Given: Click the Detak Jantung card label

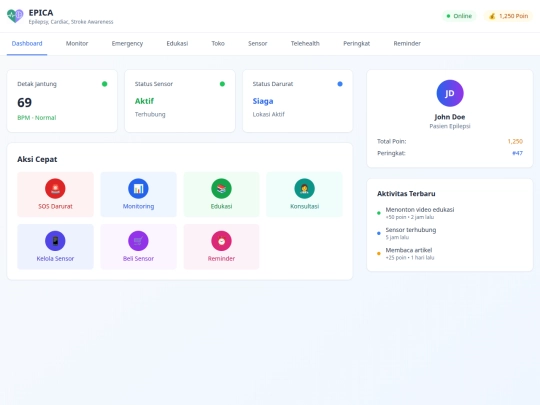Looking at the screenshot, I should point(37,84).
